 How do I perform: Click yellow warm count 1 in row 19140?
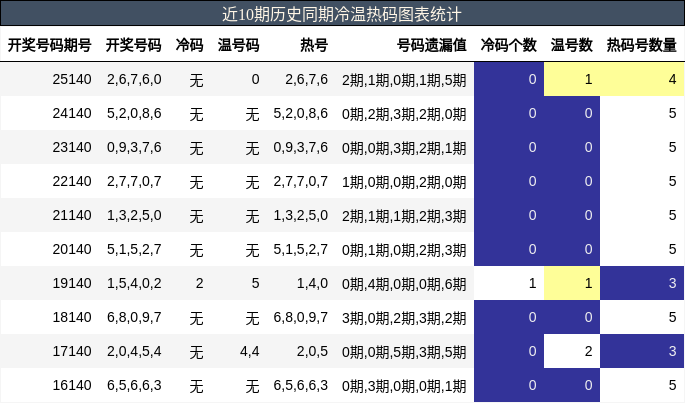point(572,283)
